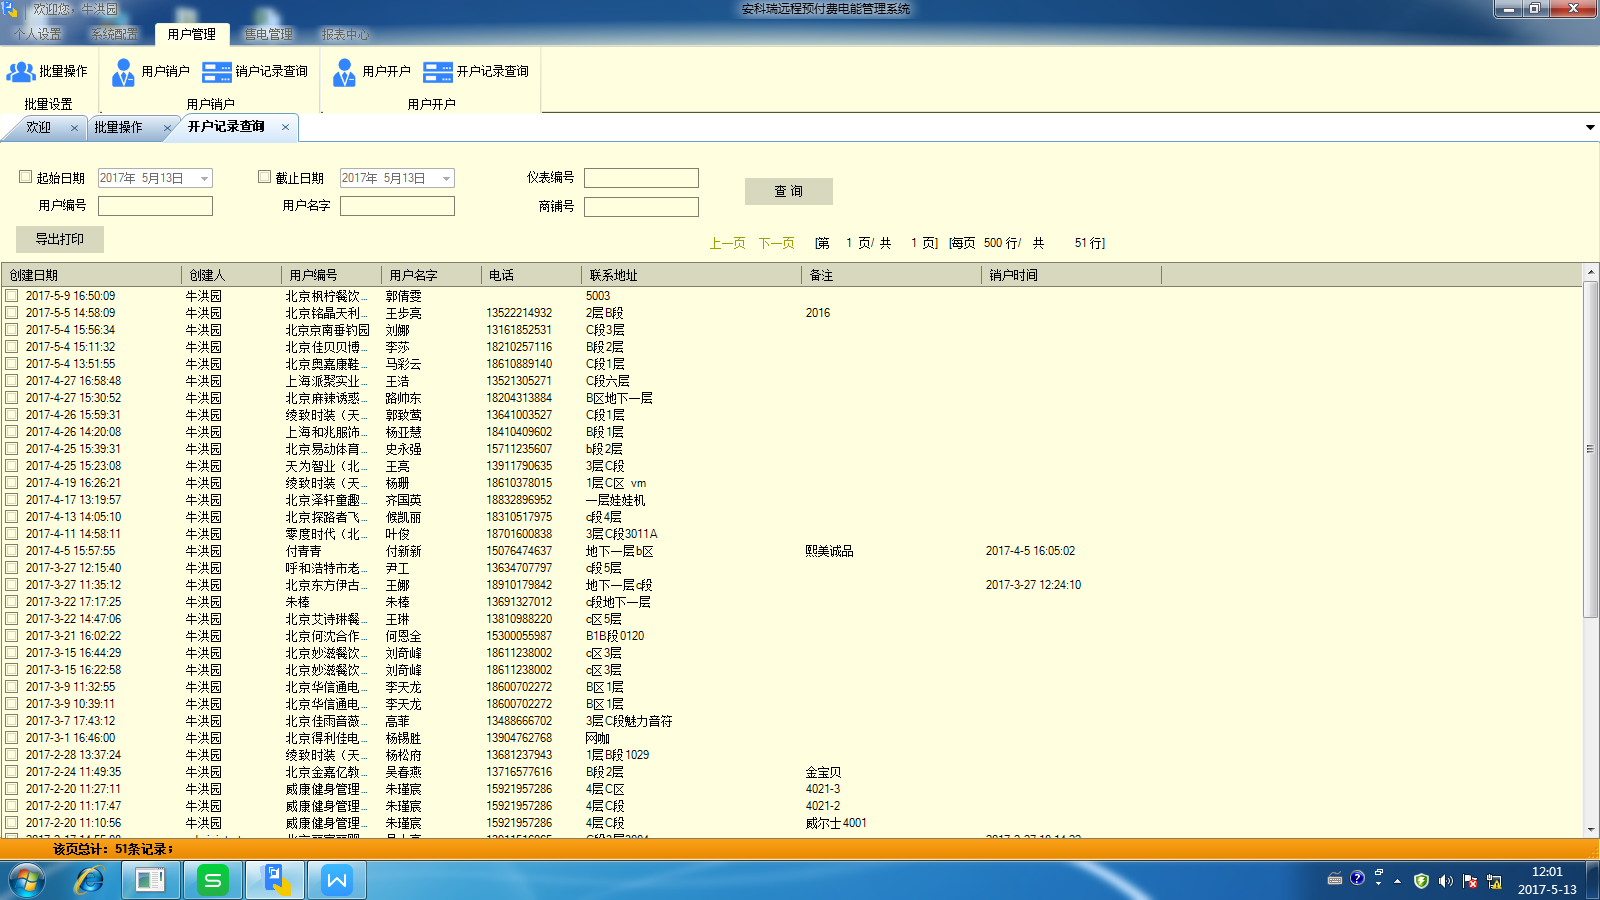
Task: Open the 批量操作 batch operation icon
Action: click(21, 72)
